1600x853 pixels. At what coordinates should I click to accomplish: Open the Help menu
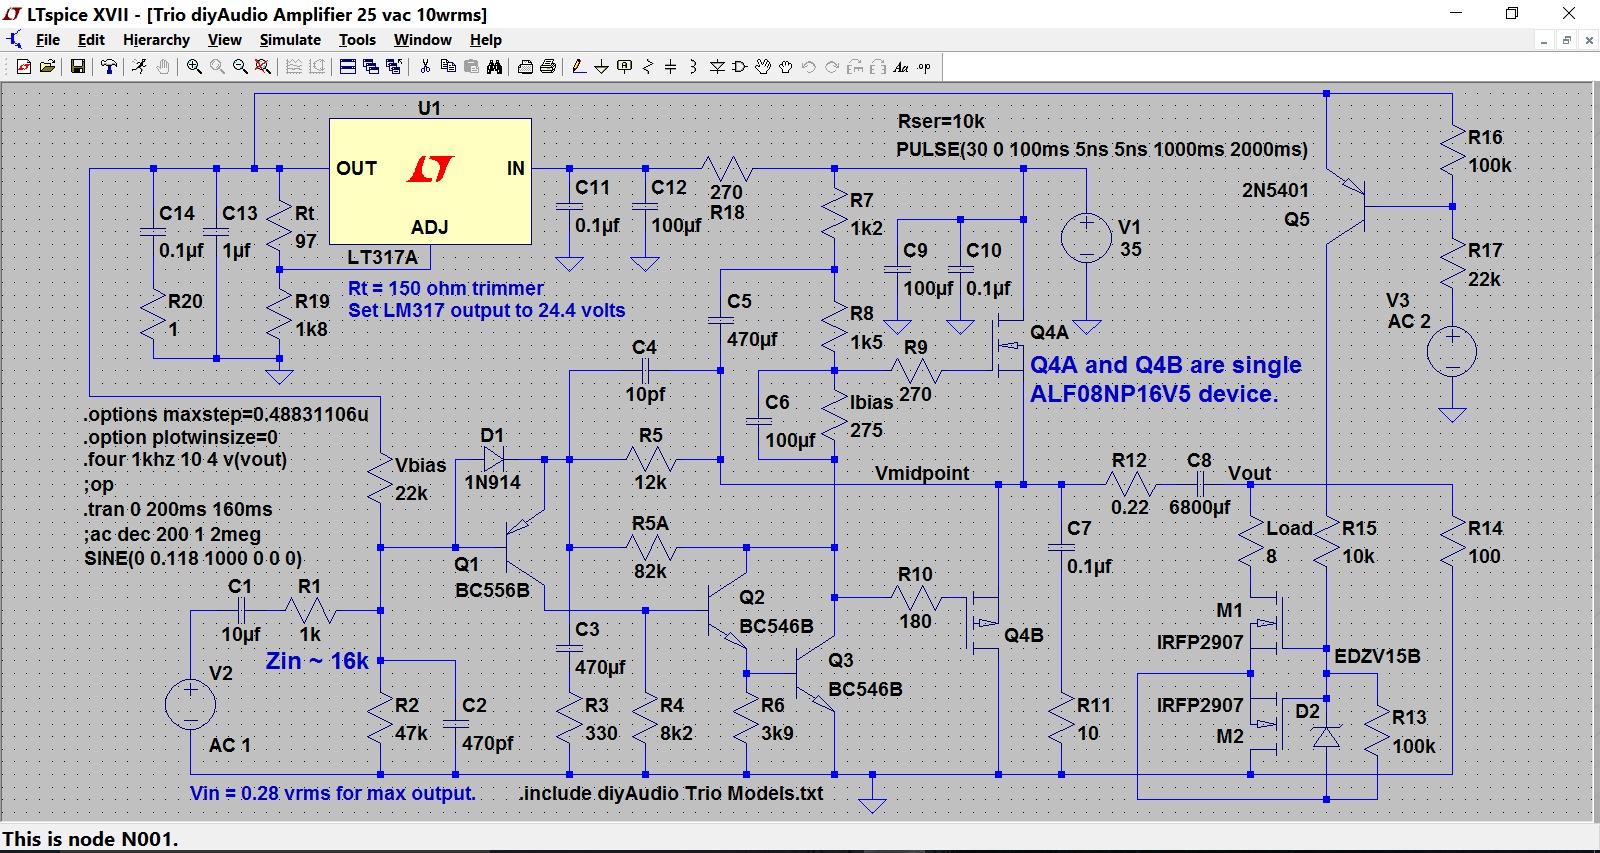(486, 40)
